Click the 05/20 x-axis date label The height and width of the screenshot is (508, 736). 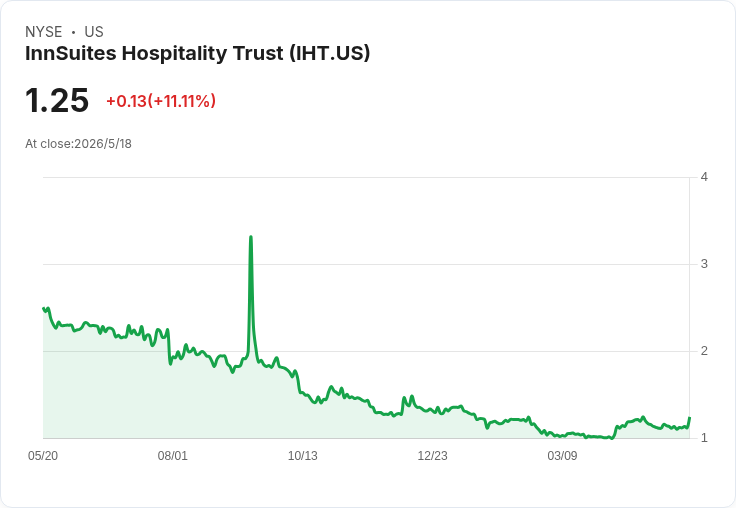pyautogui.click(x=43, y=456)
